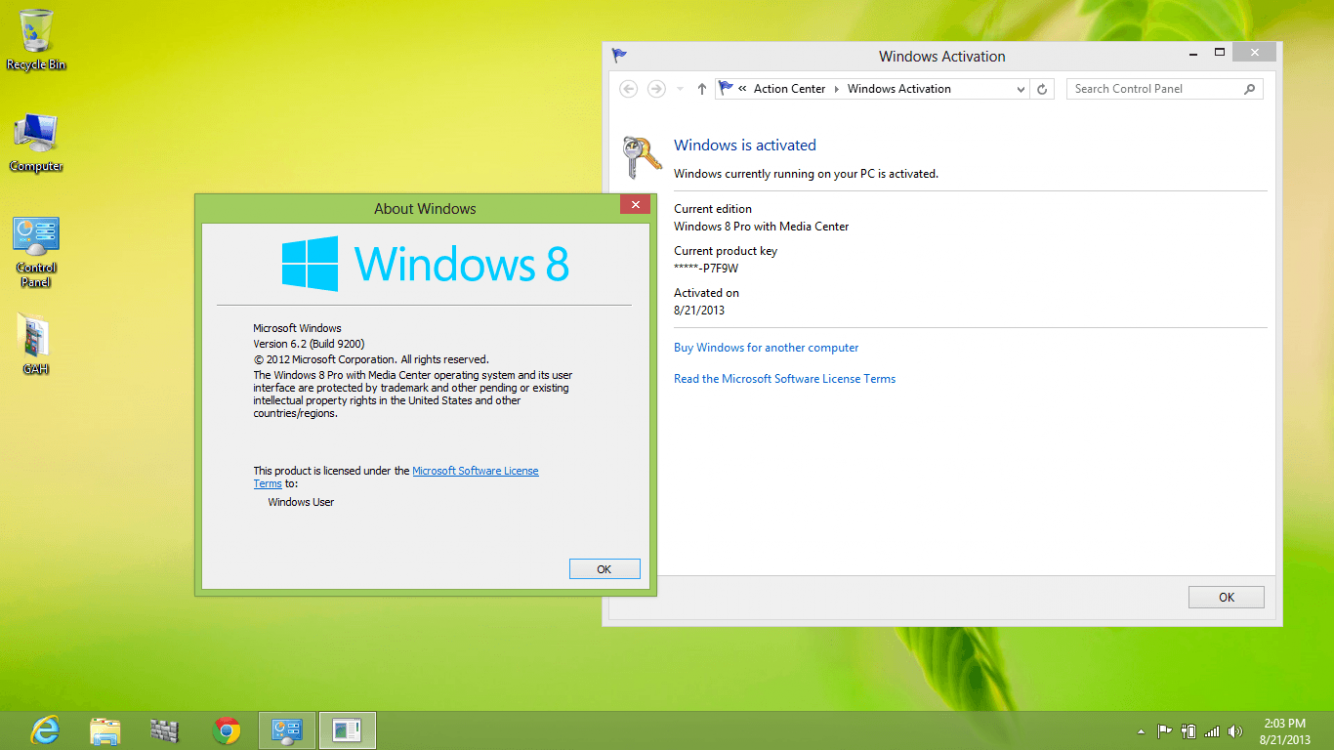Select the GAH folder on desktop

(x=36, y=344)
